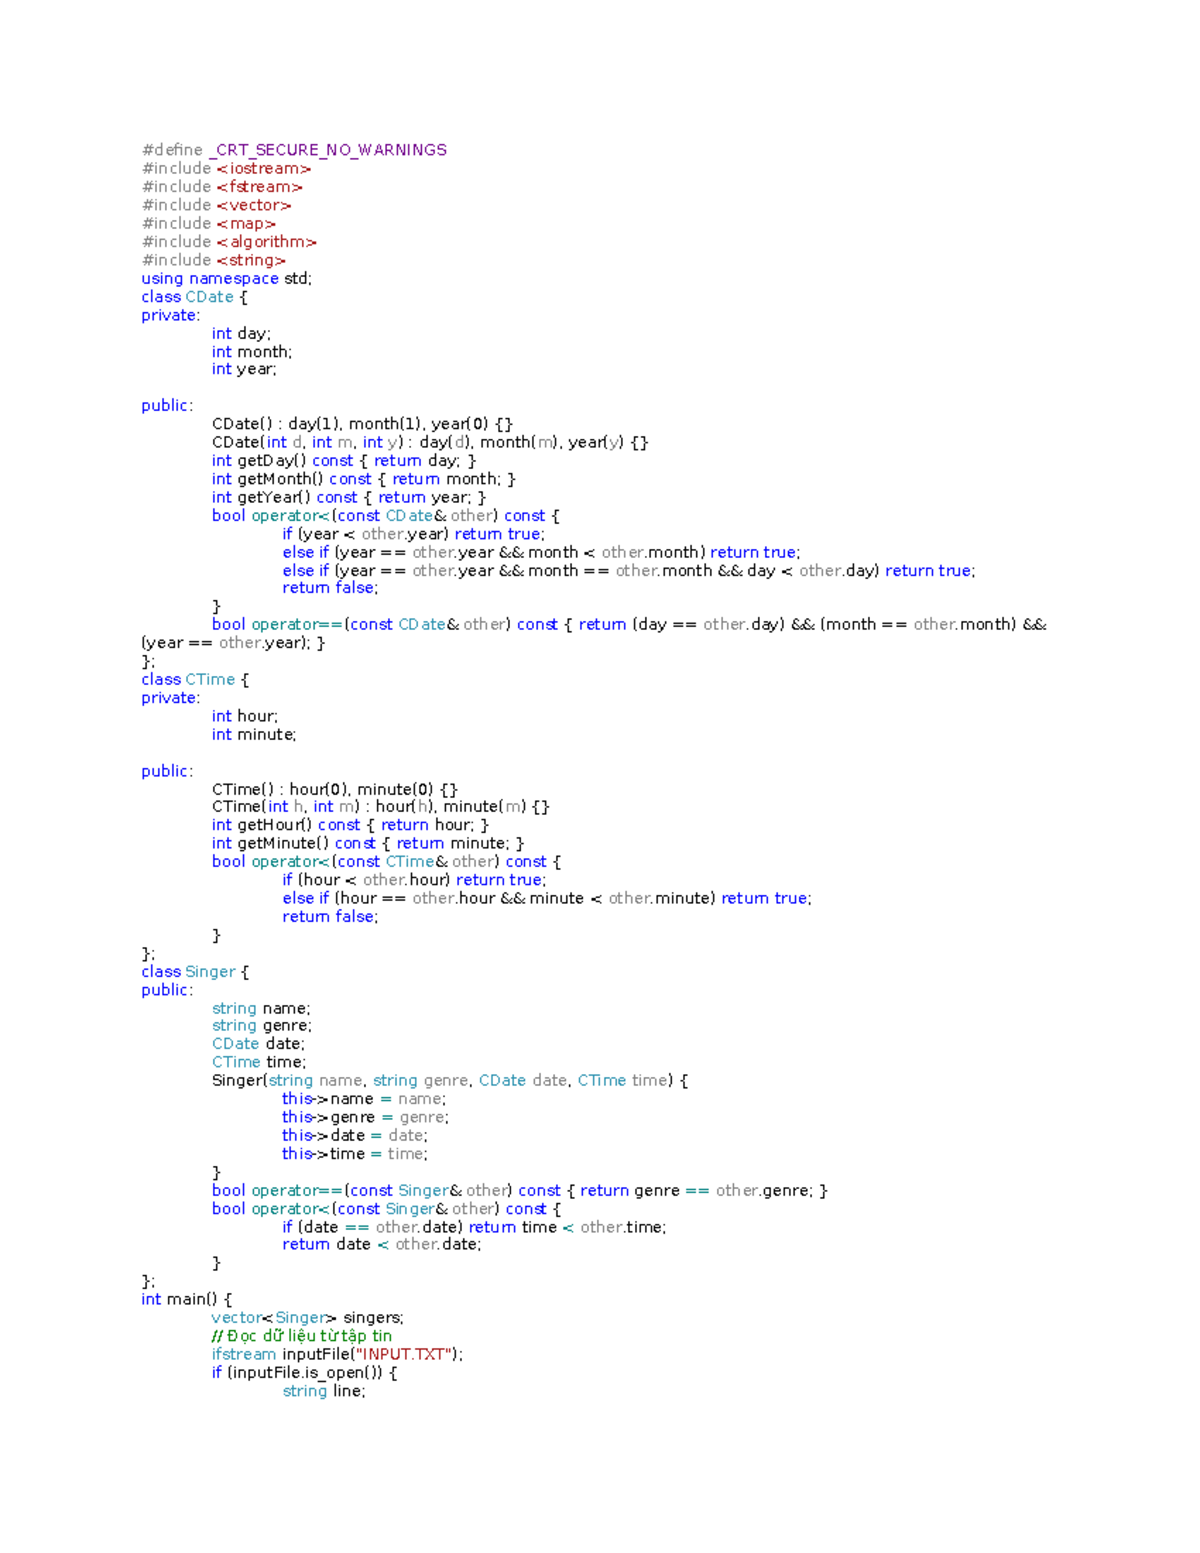The width and height of the screenshot is (1200, 1553).
Task: Click the green Vietnamese comment line
Action: pos(301,1336)
